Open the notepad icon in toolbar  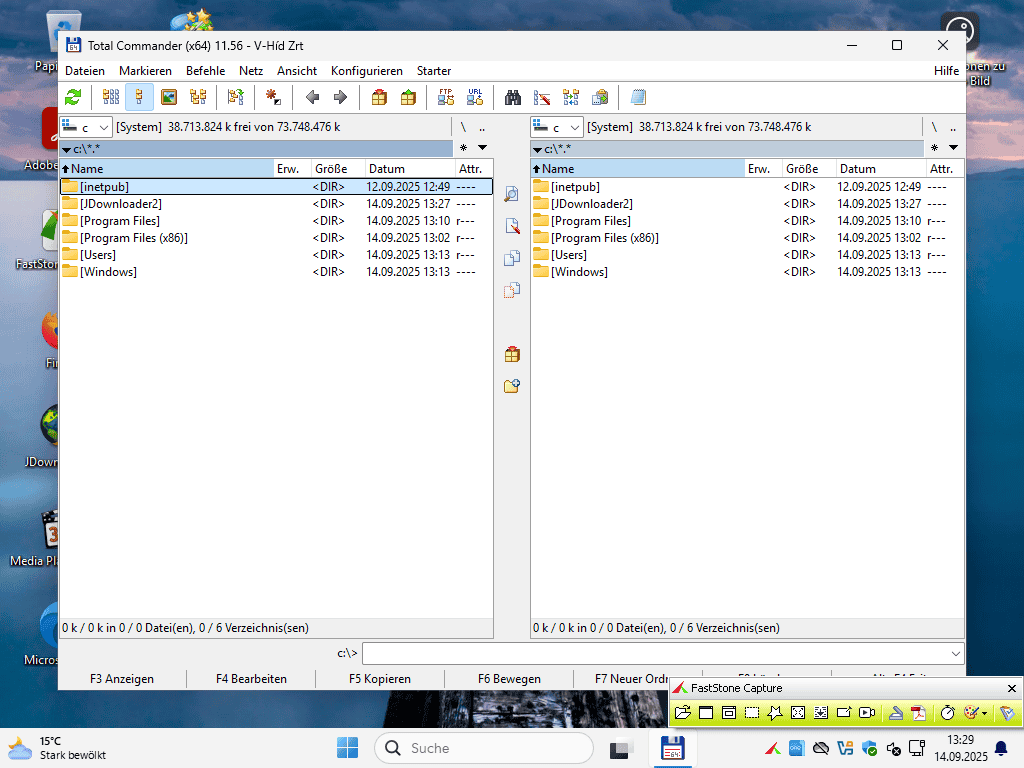coord(638,97)
